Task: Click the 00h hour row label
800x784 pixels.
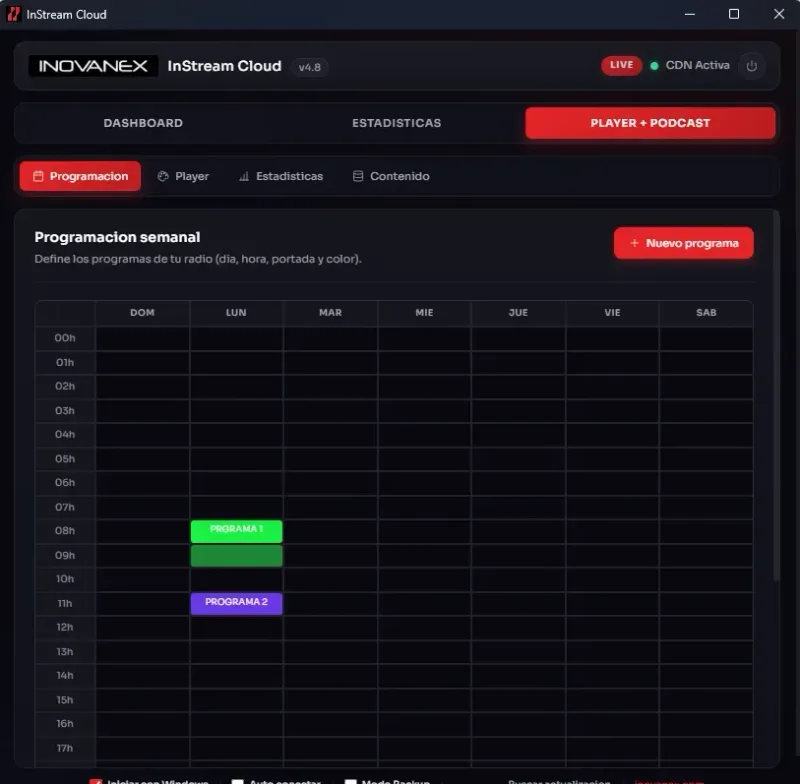Action: click(x=65, y=338)
